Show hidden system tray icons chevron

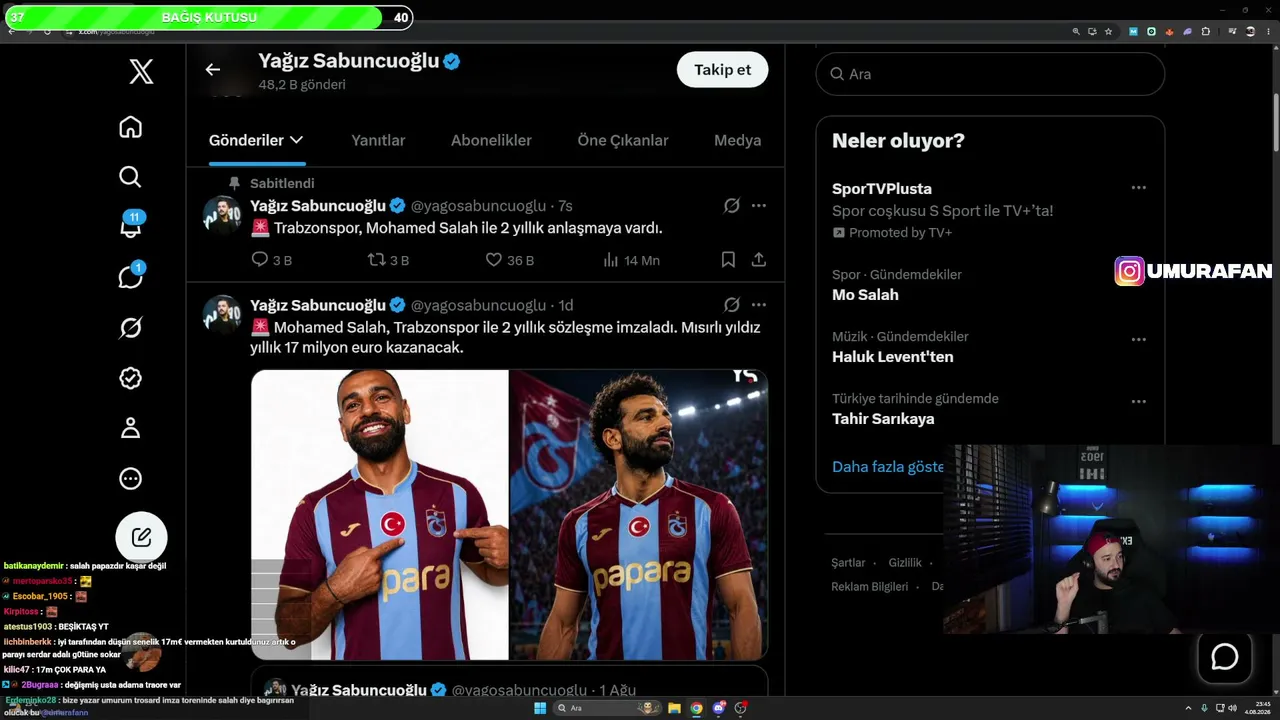[x=1189, y=708]
